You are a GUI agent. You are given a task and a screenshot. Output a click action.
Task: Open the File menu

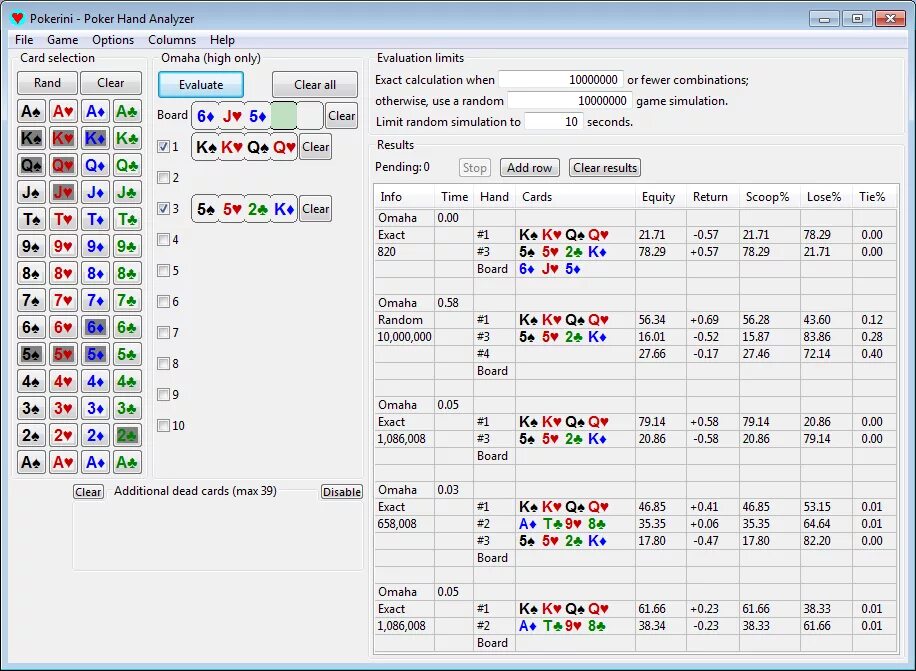coord(24,40)
